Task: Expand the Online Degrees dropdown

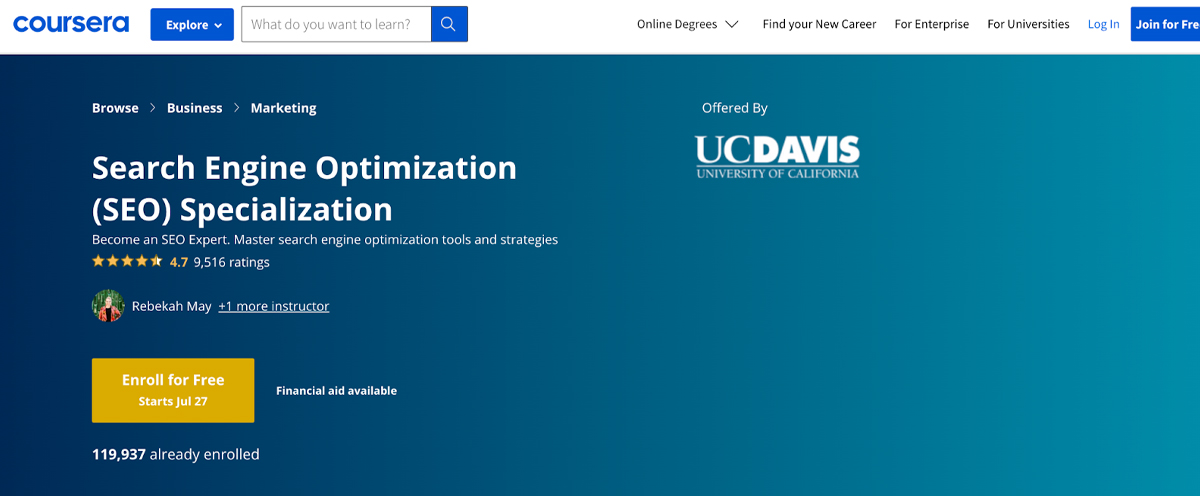Action: point(687,24)
